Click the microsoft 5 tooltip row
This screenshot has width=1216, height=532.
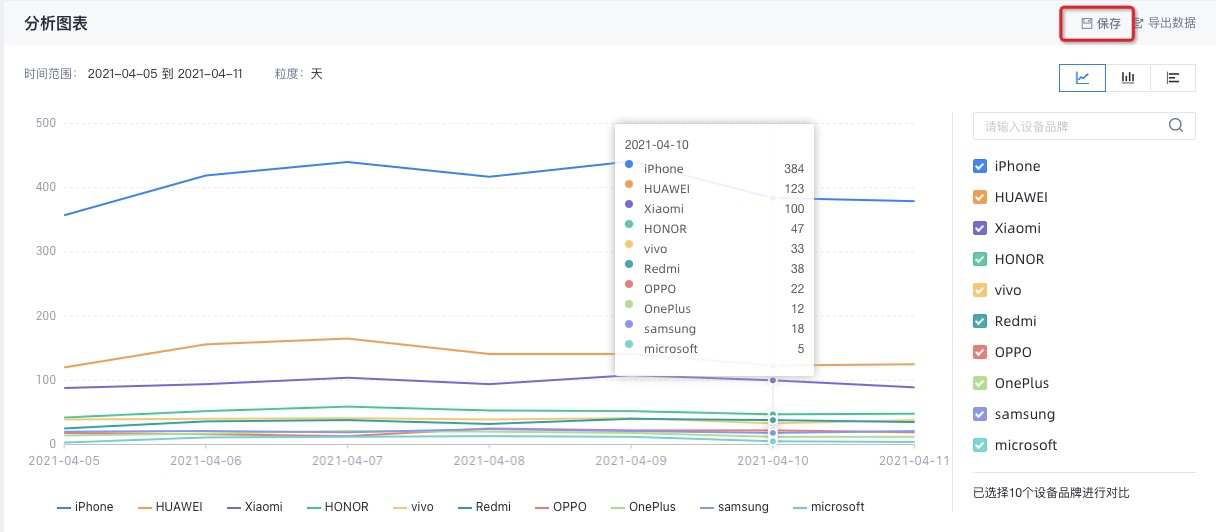pos(714,349)
